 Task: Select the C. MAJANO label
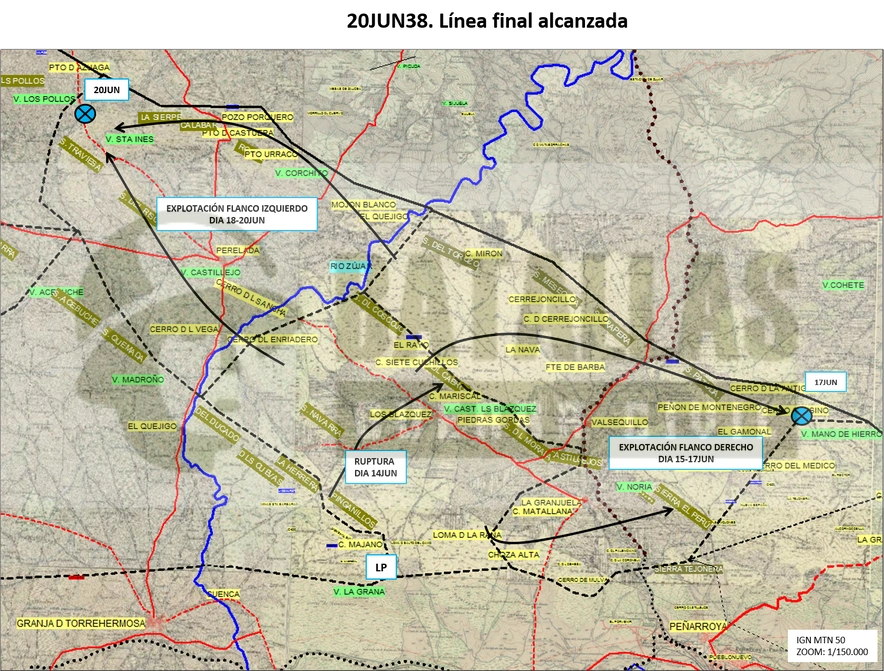point(360,544)
